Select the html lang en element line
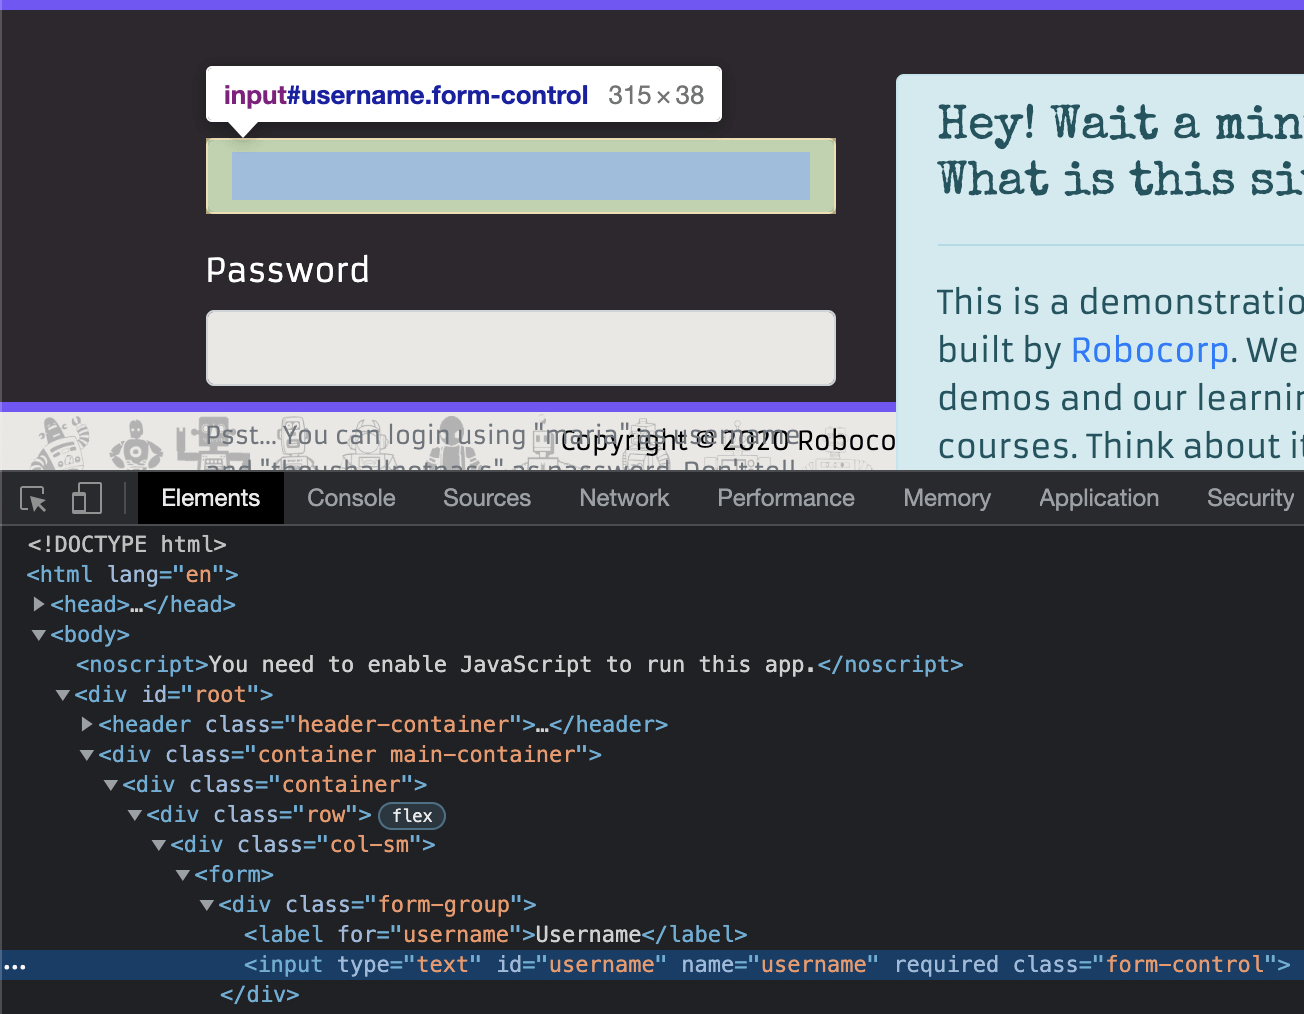The image size is (1304, 1014). [x=132, y=574]
